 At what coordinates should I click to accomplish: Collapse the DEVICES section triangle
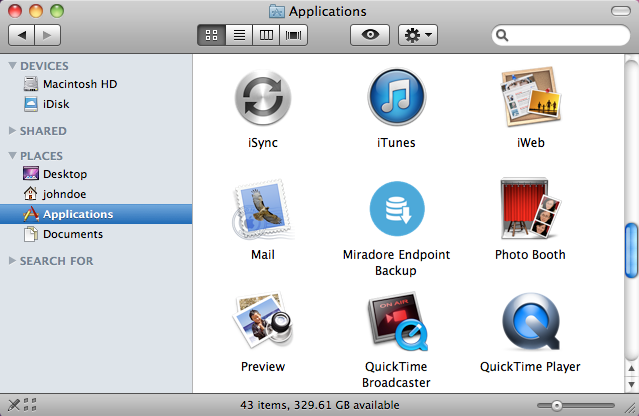12,66
